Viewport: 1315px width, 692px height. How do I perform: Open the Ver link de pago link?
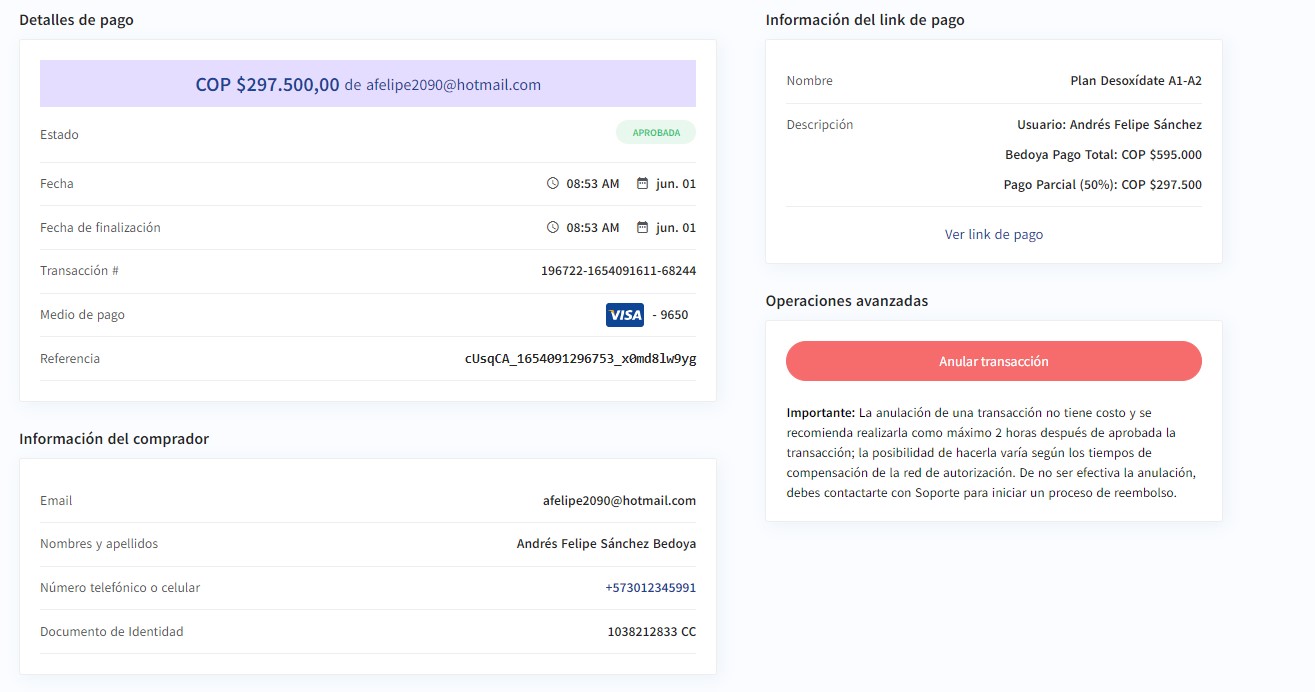993,235
